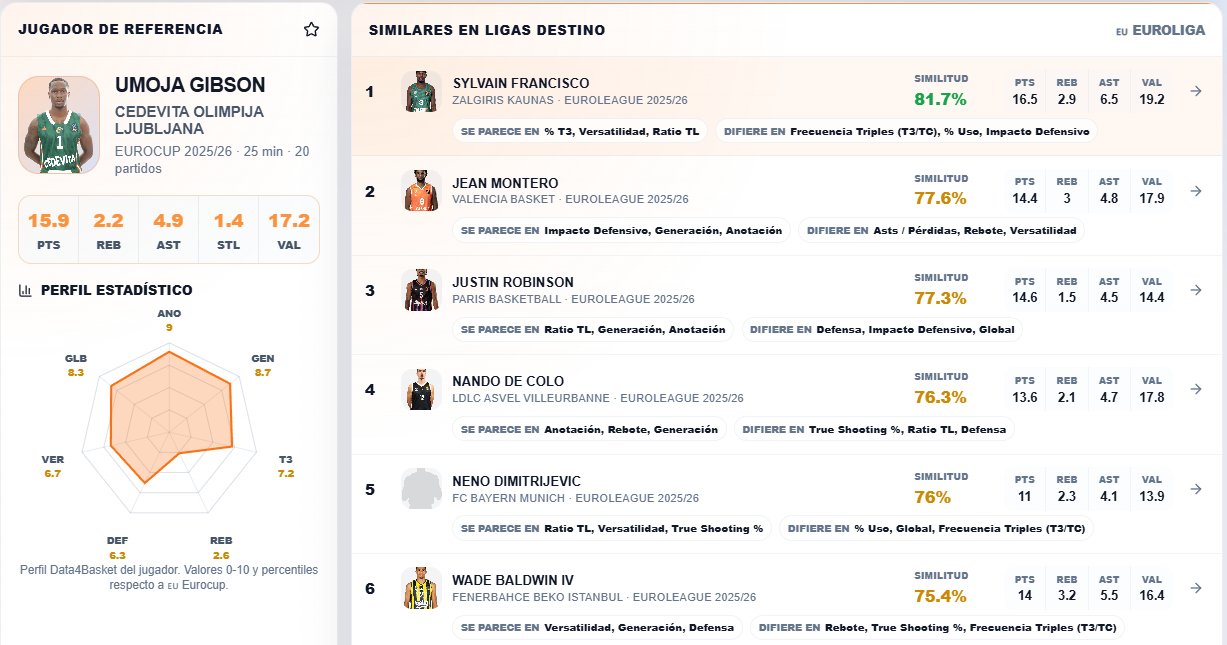Select the 15.9 PTS stat box

49,229
